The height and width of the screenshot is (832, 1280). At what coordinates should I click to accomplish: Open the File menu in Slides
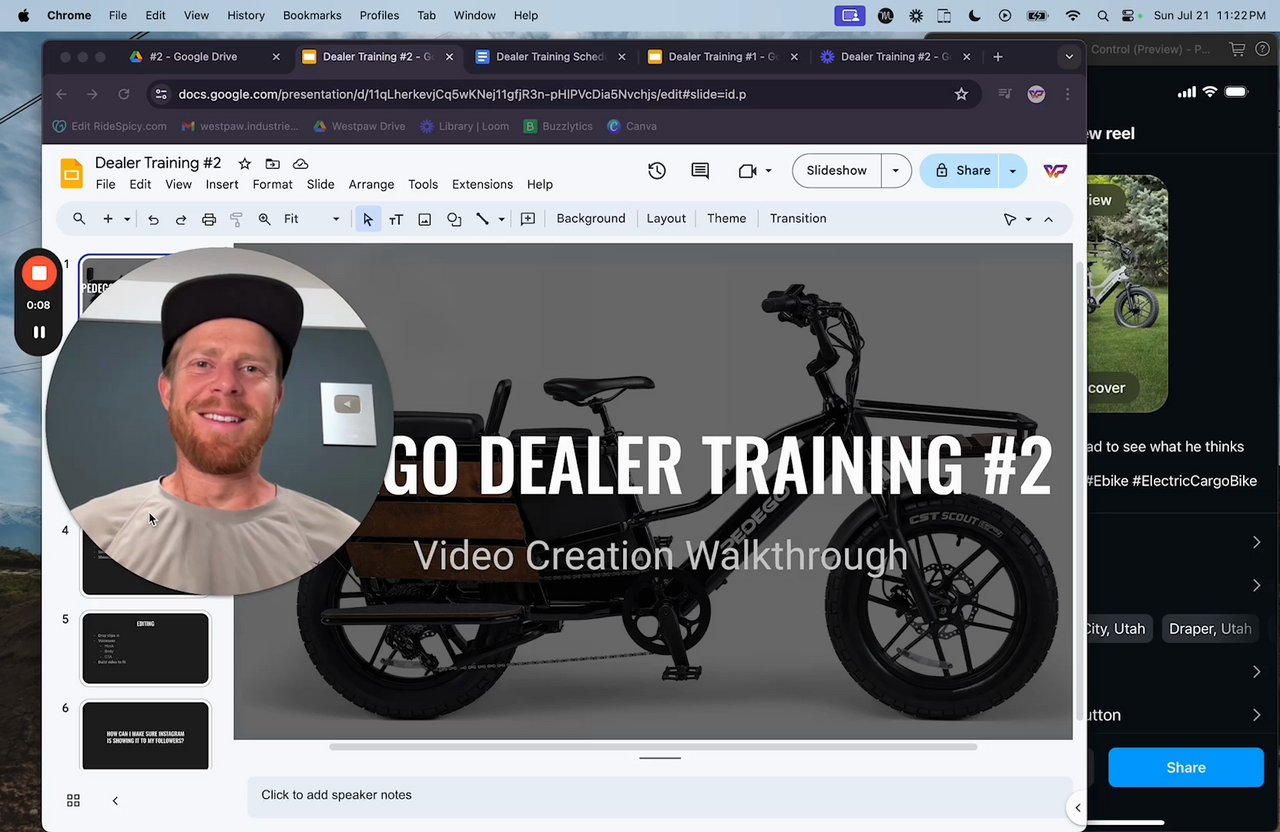click(x=105, y=185)
